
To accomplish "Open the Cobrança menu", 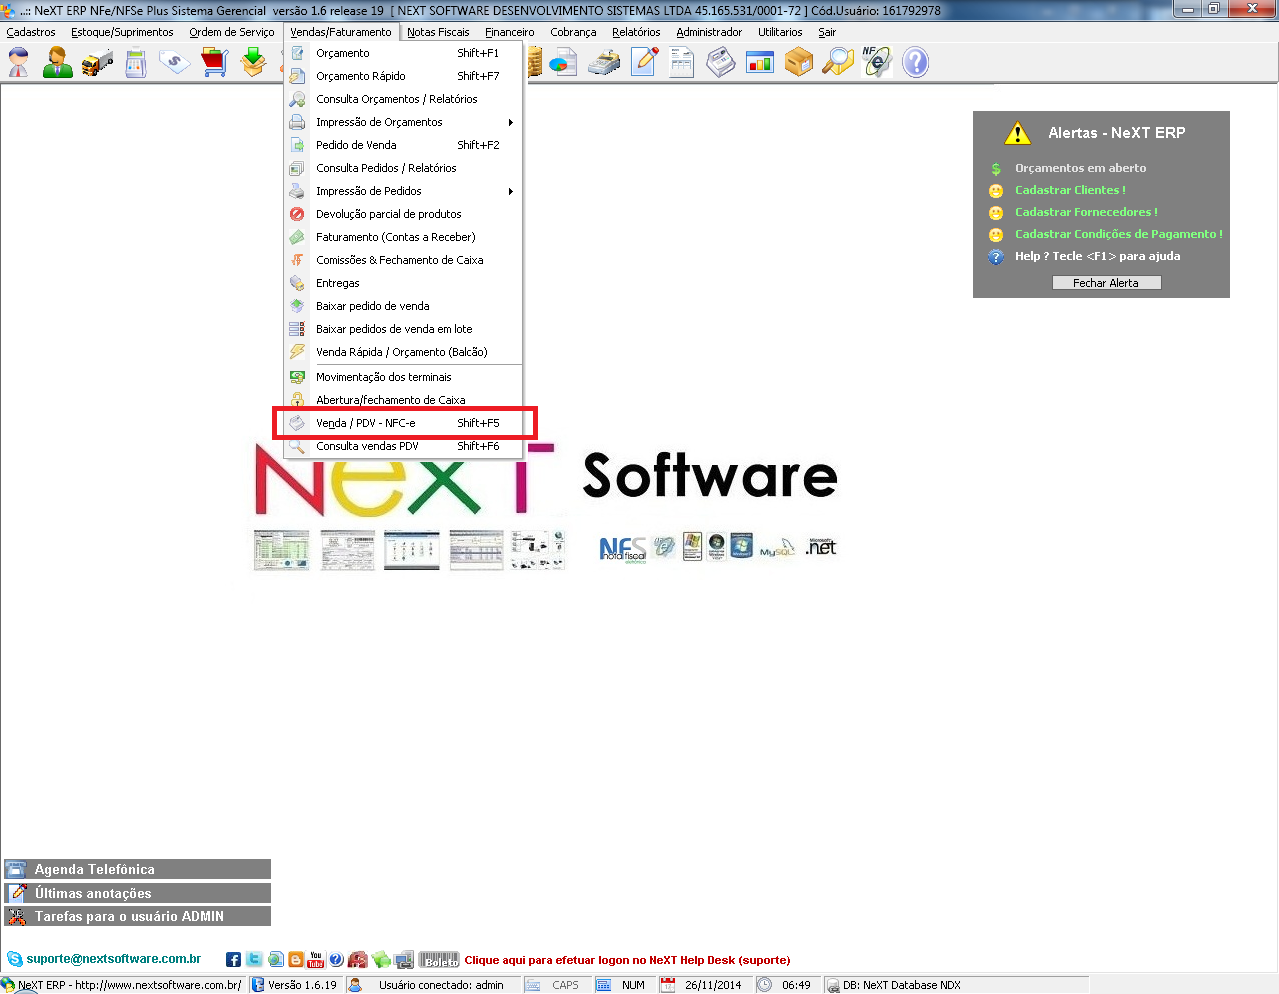I will (x=573, y=32).
